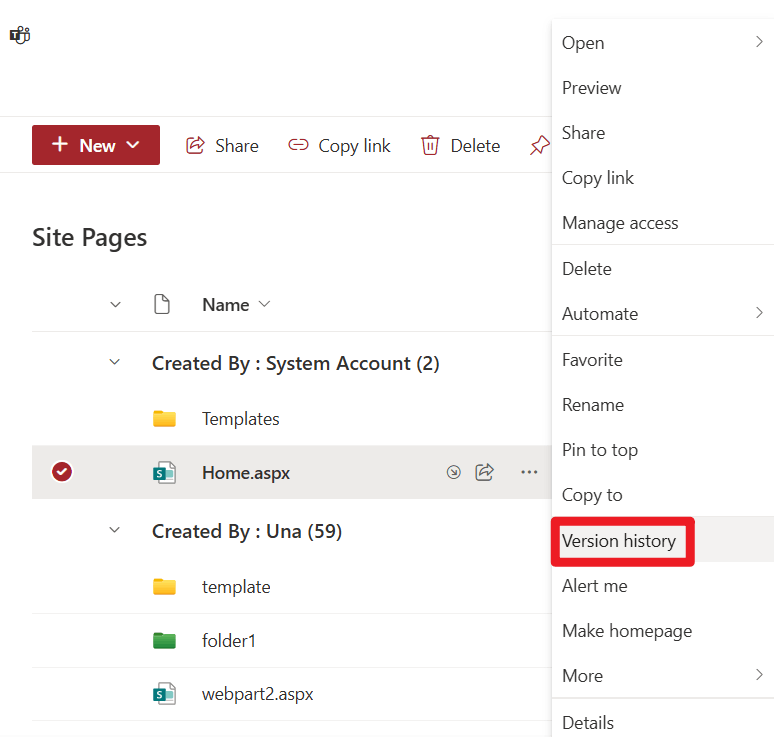
Task: Open the Templates folder icon
Action: pos(164,419)
